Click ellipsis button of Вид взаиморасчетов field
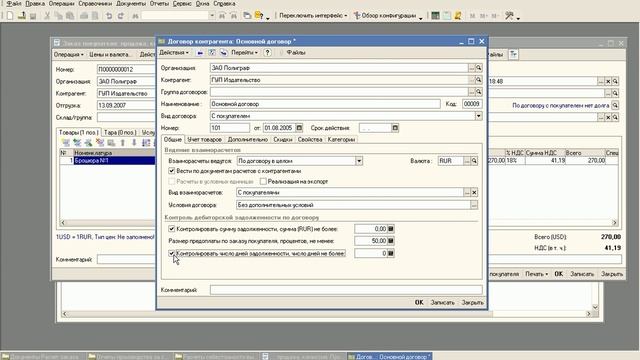The width and height of the screenshot is (640, 360). [x=467, y=192]
